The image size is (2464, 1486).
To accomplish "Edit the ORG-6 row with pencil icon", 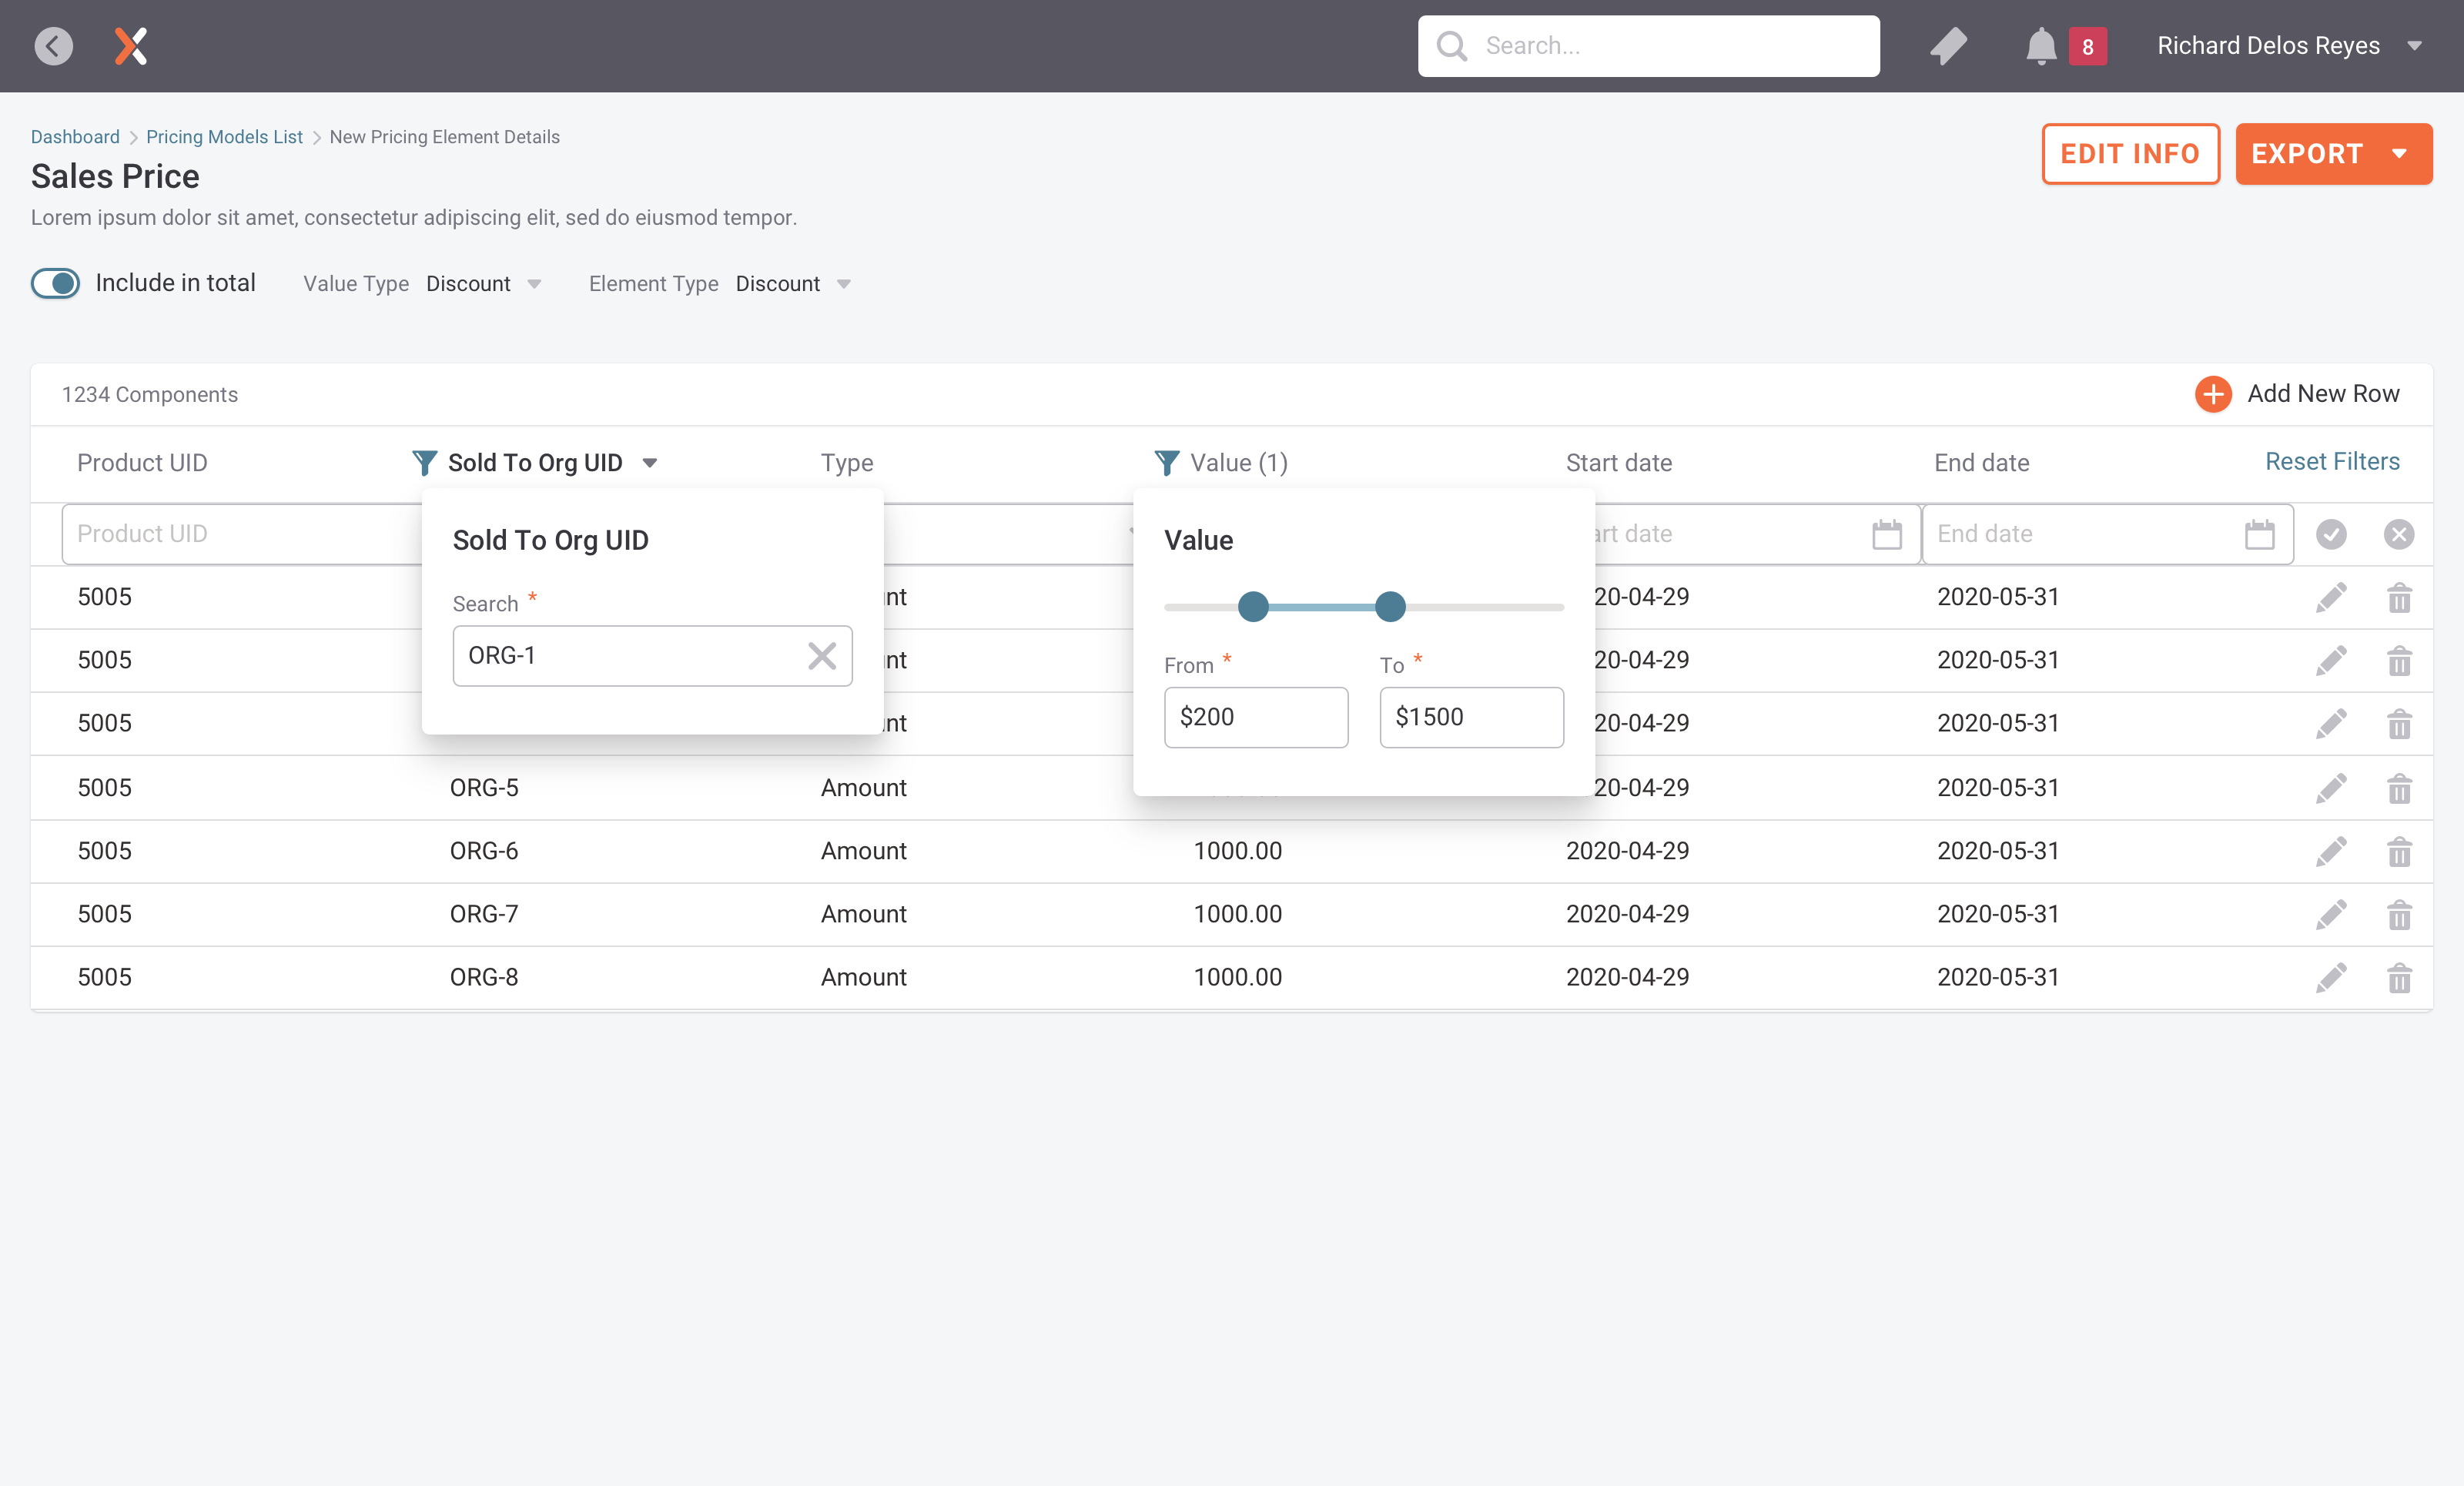I will point(2331,851).
